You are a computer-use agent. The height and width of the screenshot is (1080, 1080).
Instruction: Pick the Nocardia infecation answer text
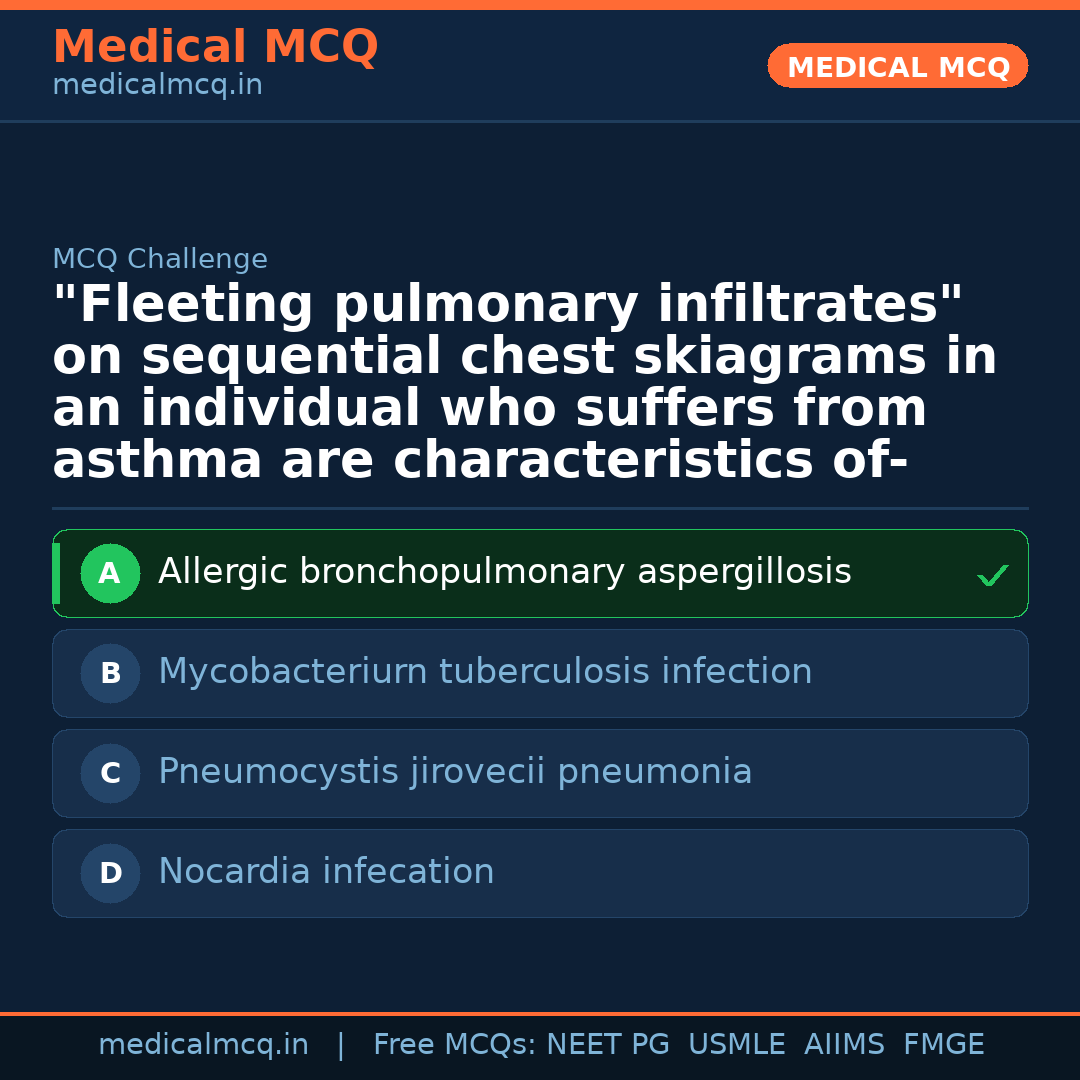[x=326, y=872]
